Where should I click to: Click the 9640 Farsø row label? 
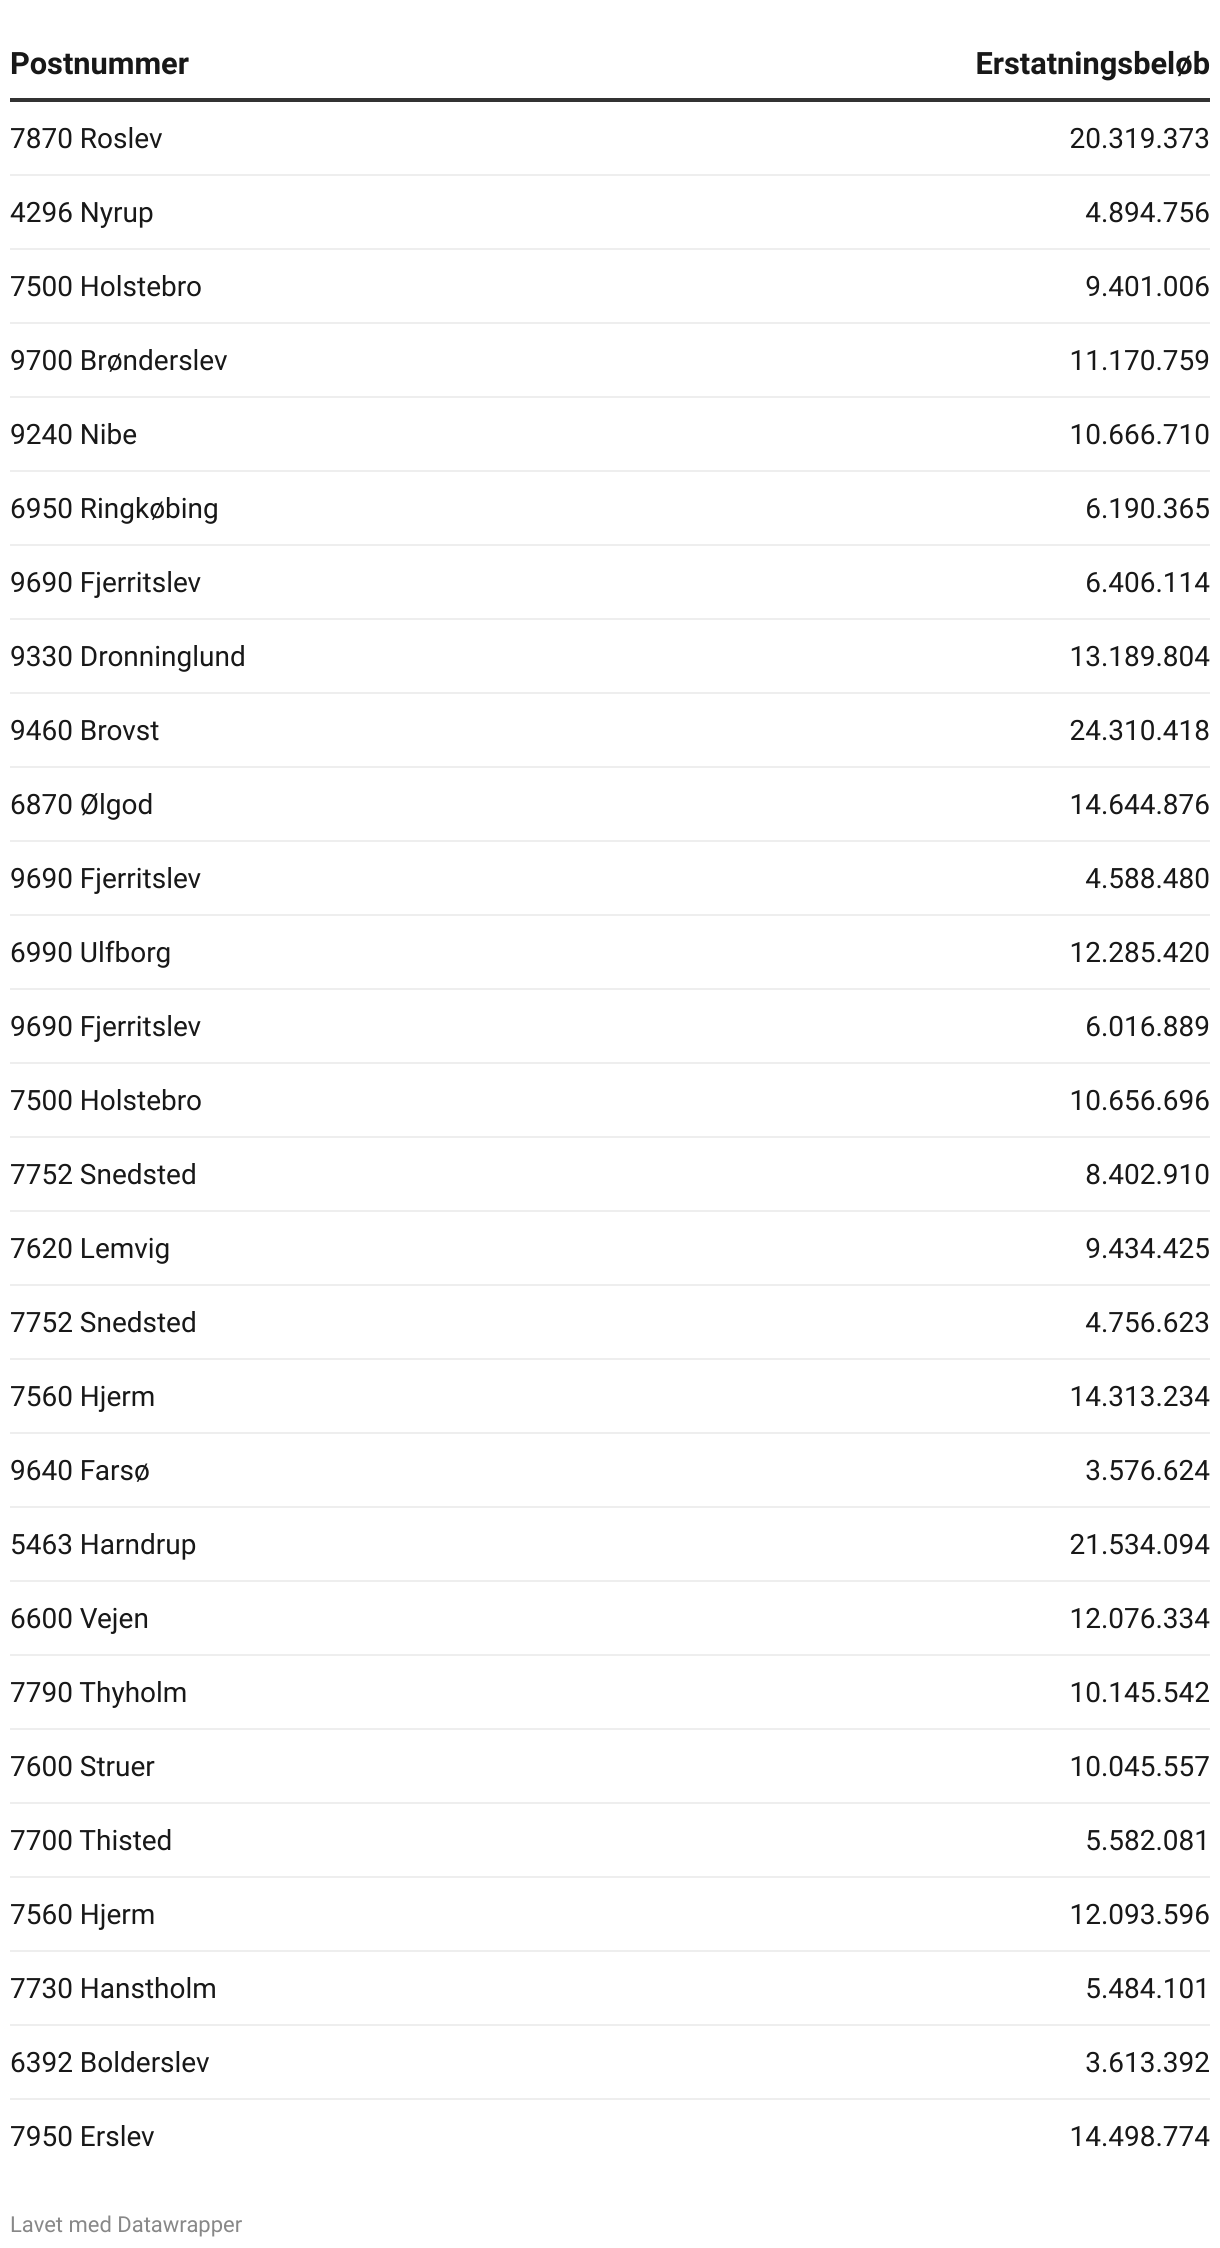click(80, 1470)
